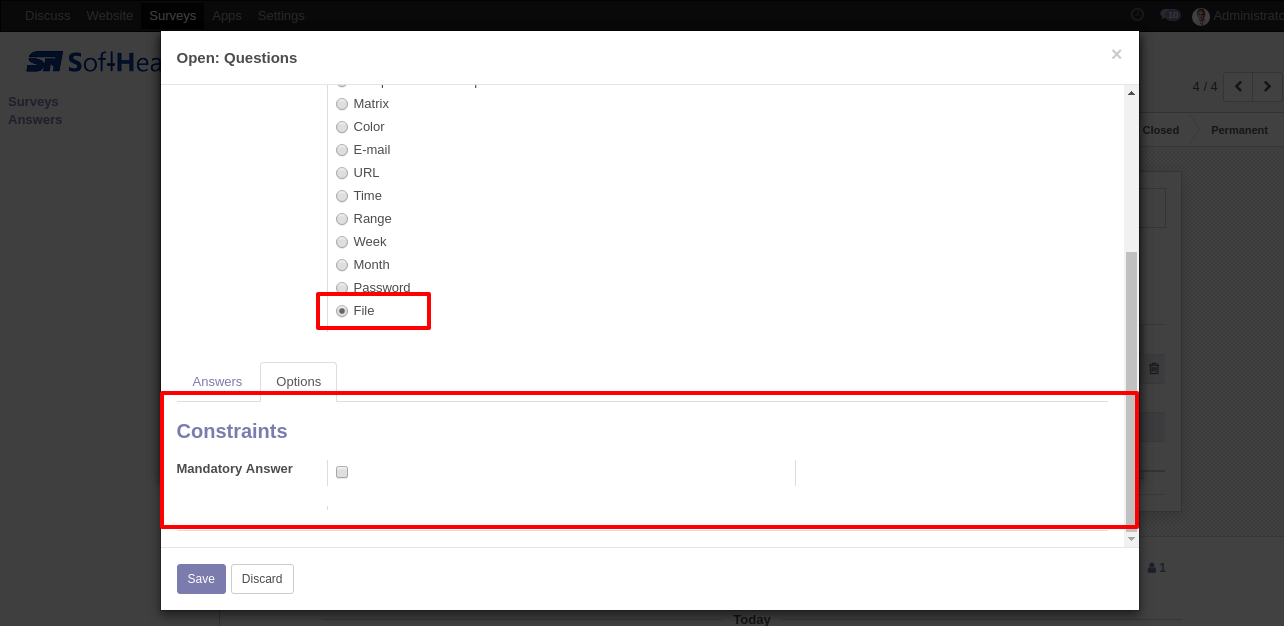Click scrollbar up arrow in dialog
Screen dimensions: 1284x626
click(x=1131, y=93)
